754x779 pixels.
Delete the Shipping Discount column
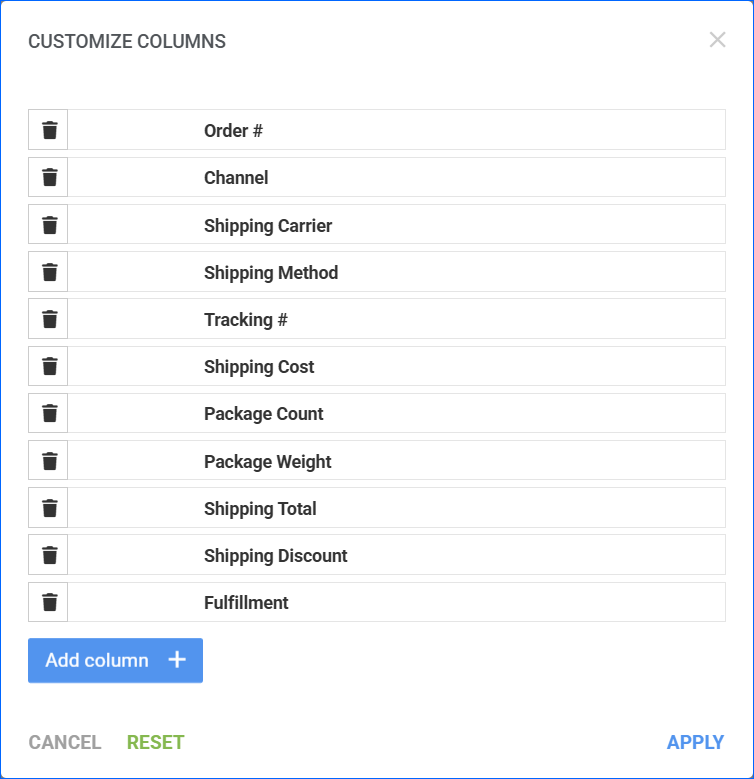point(49,555)
